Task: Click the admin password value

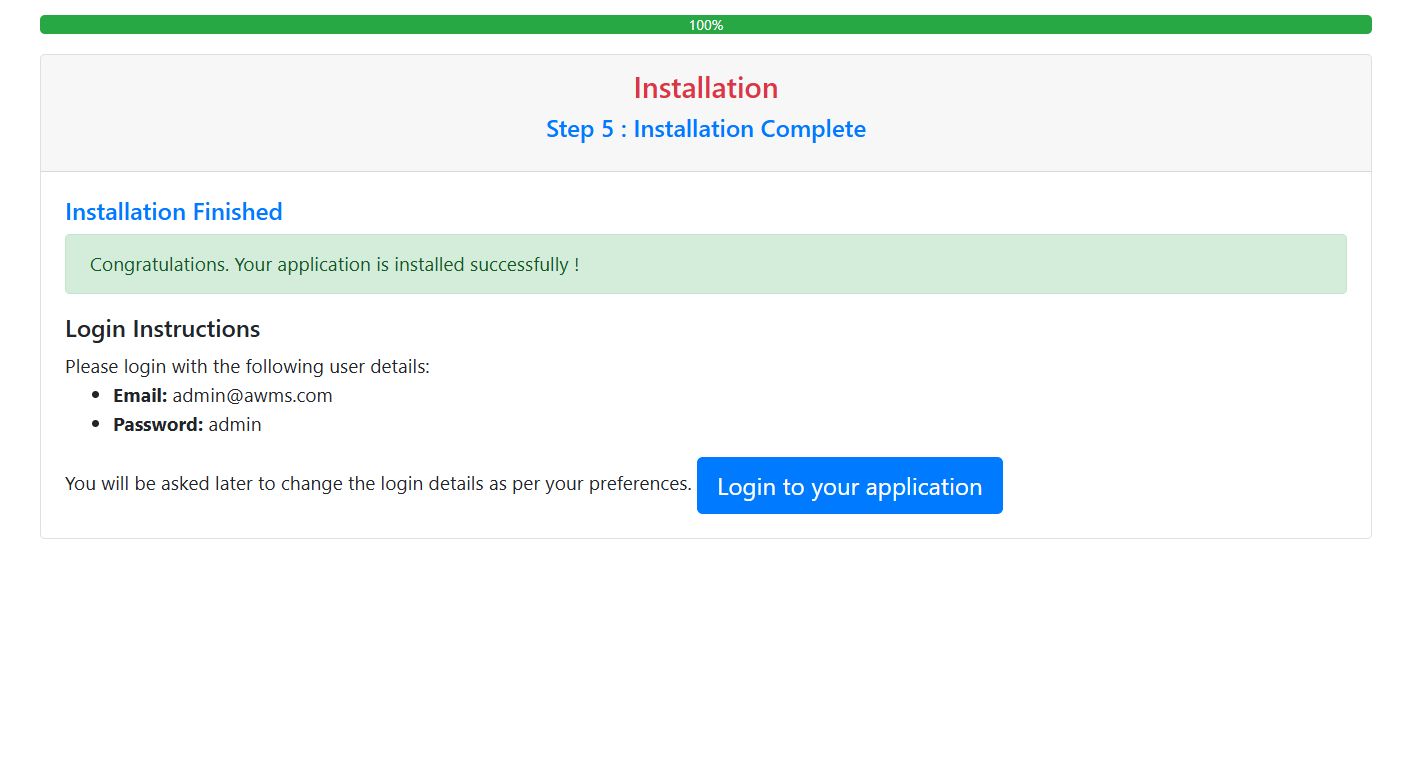Action: (235, 425)
